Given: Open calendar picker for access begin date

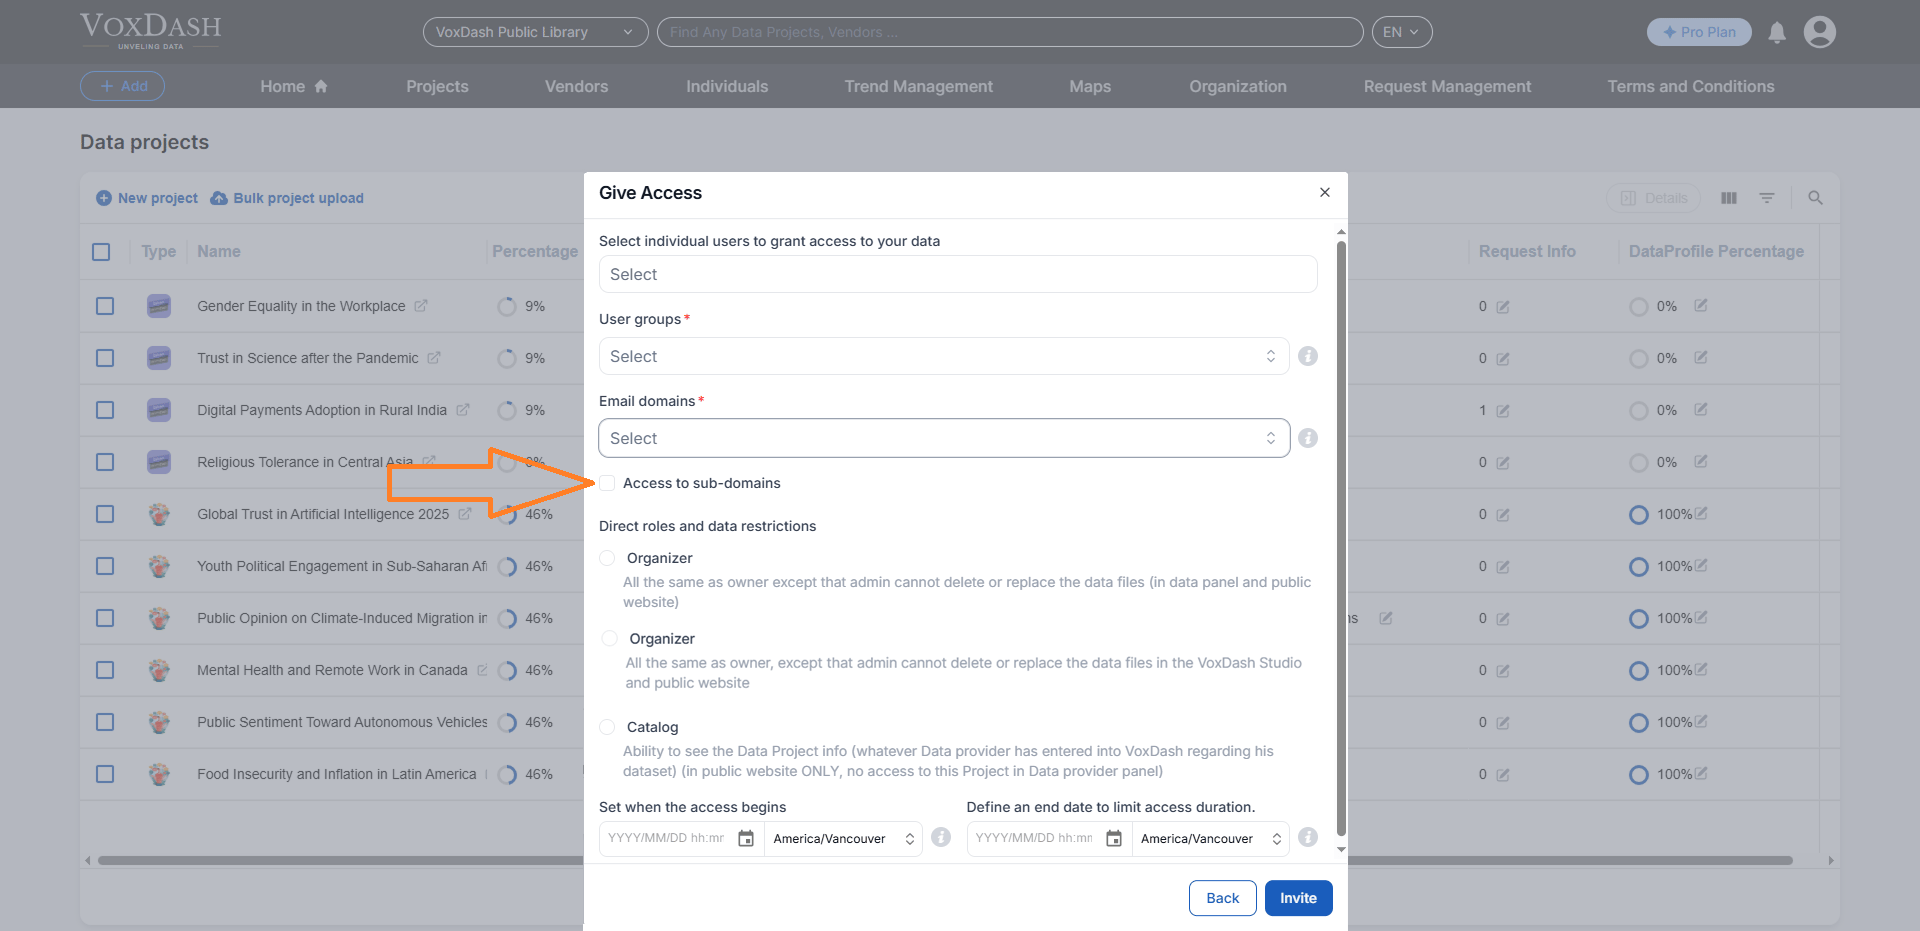Looking at the screenshot, I should pos(746,838).
